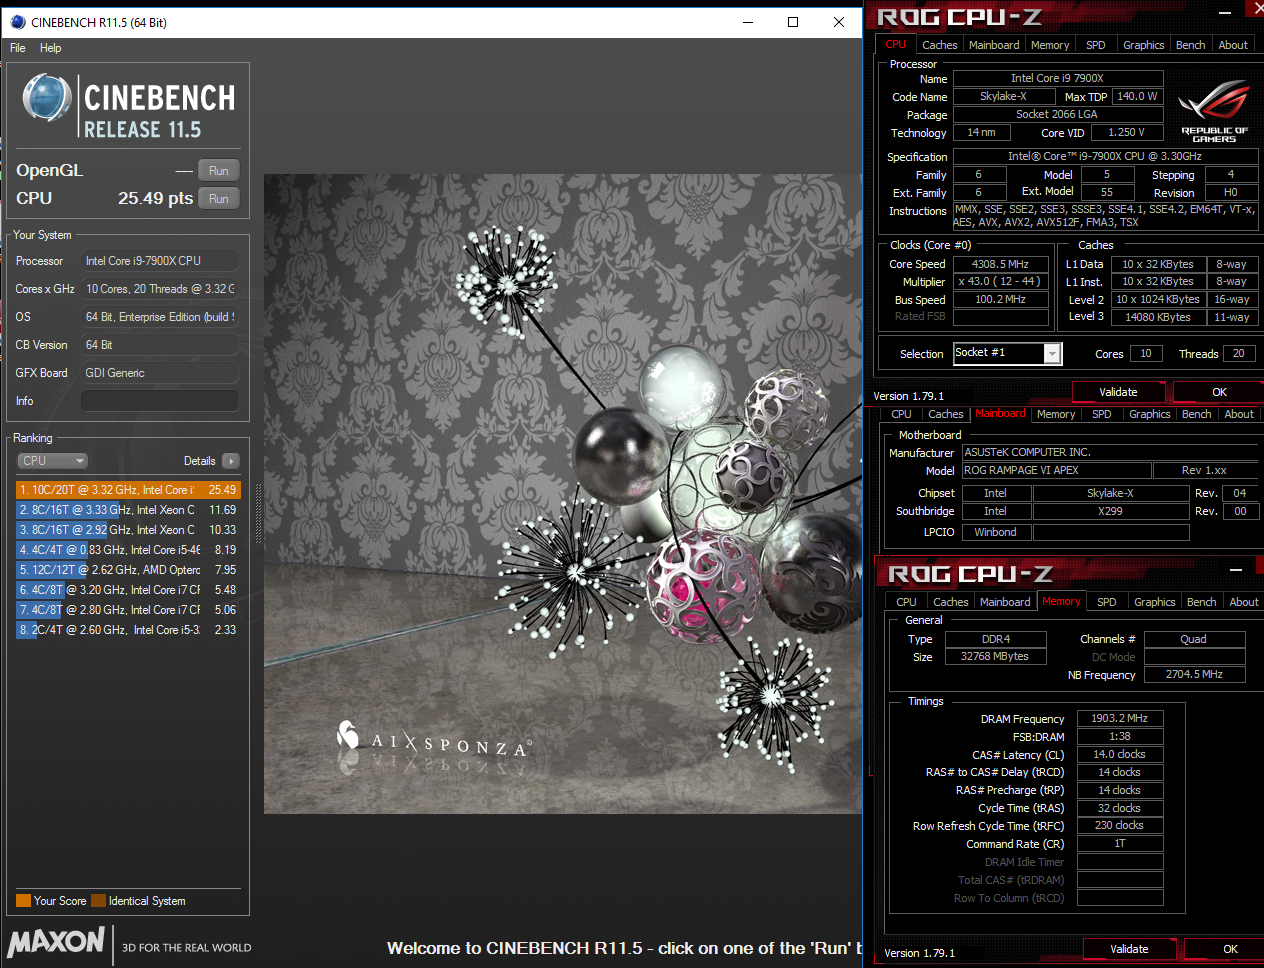The width and height of the screenshot is (1264, 968).
Task: Open the Help menu in Cinebench
Action: (x=50, y=48)
